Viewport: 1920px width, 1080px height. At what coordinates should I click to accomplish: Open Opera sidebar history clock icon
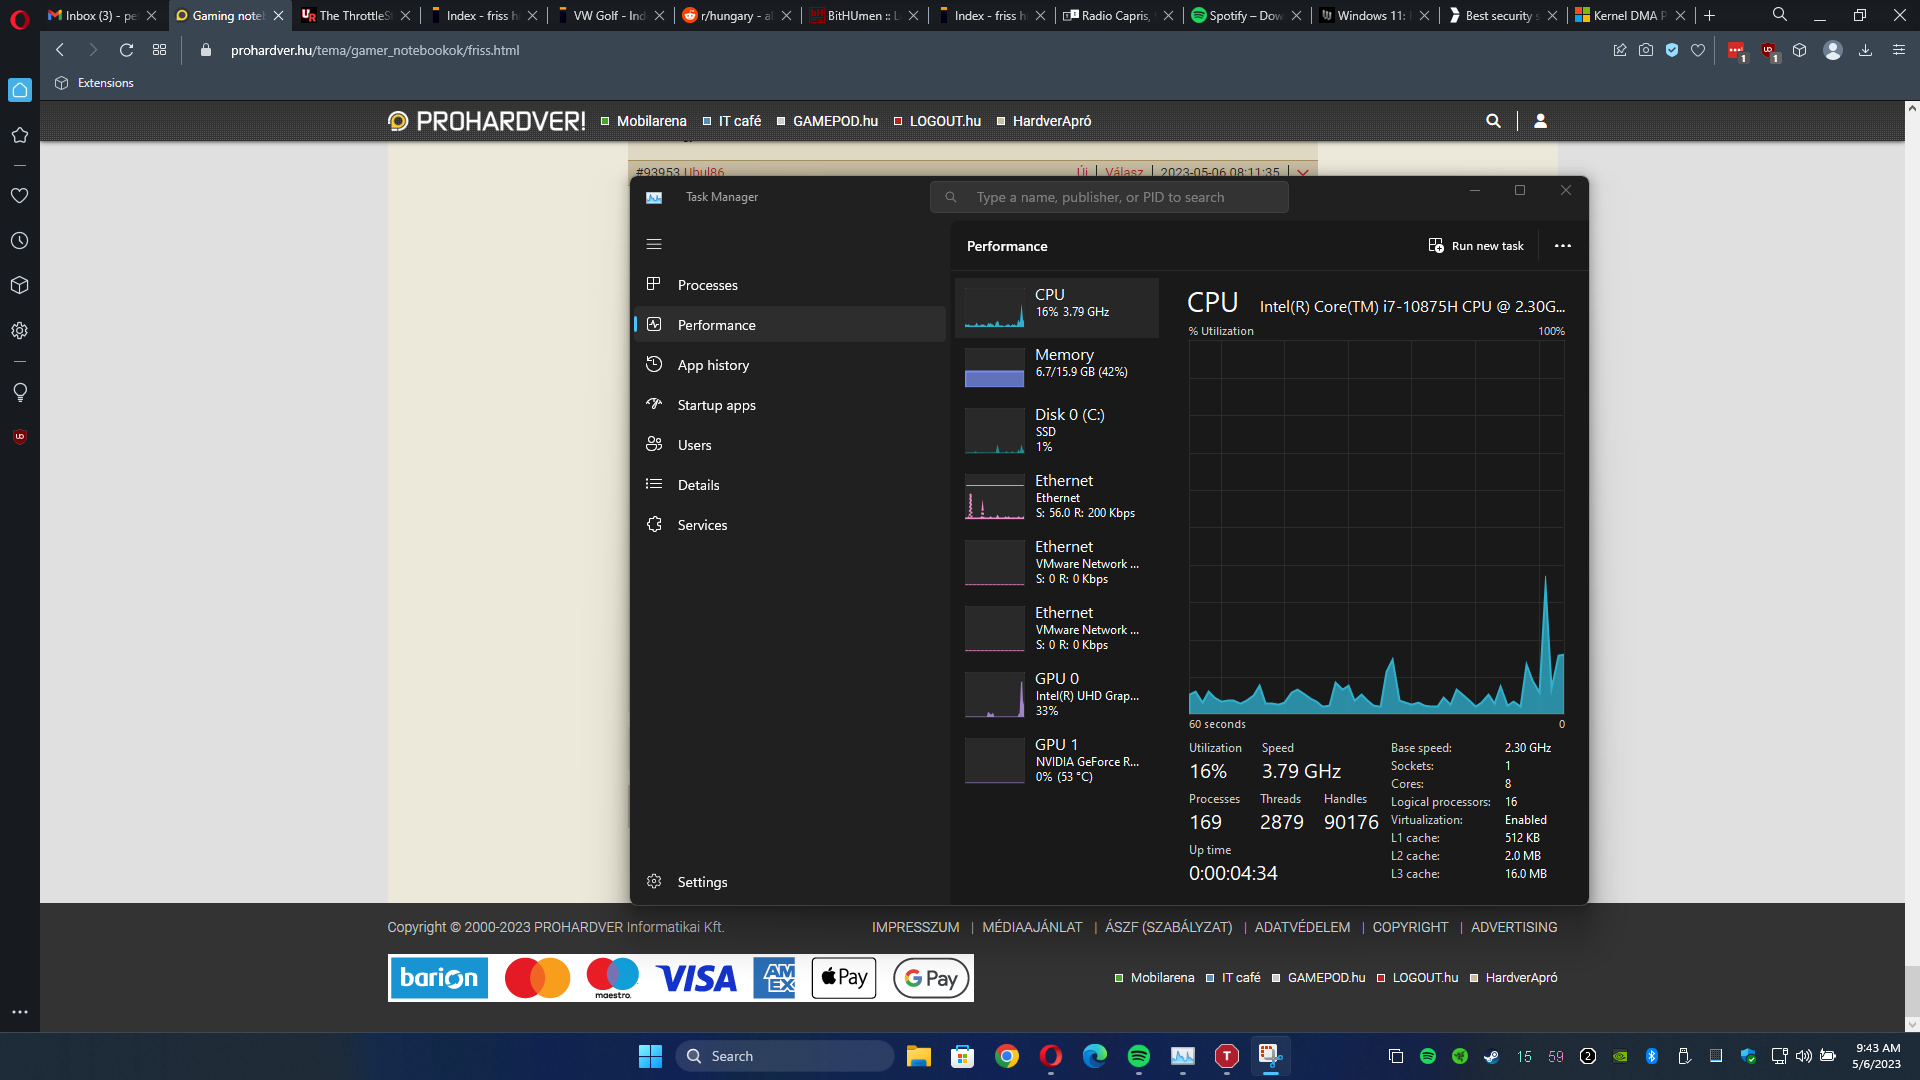click(19, 241)
